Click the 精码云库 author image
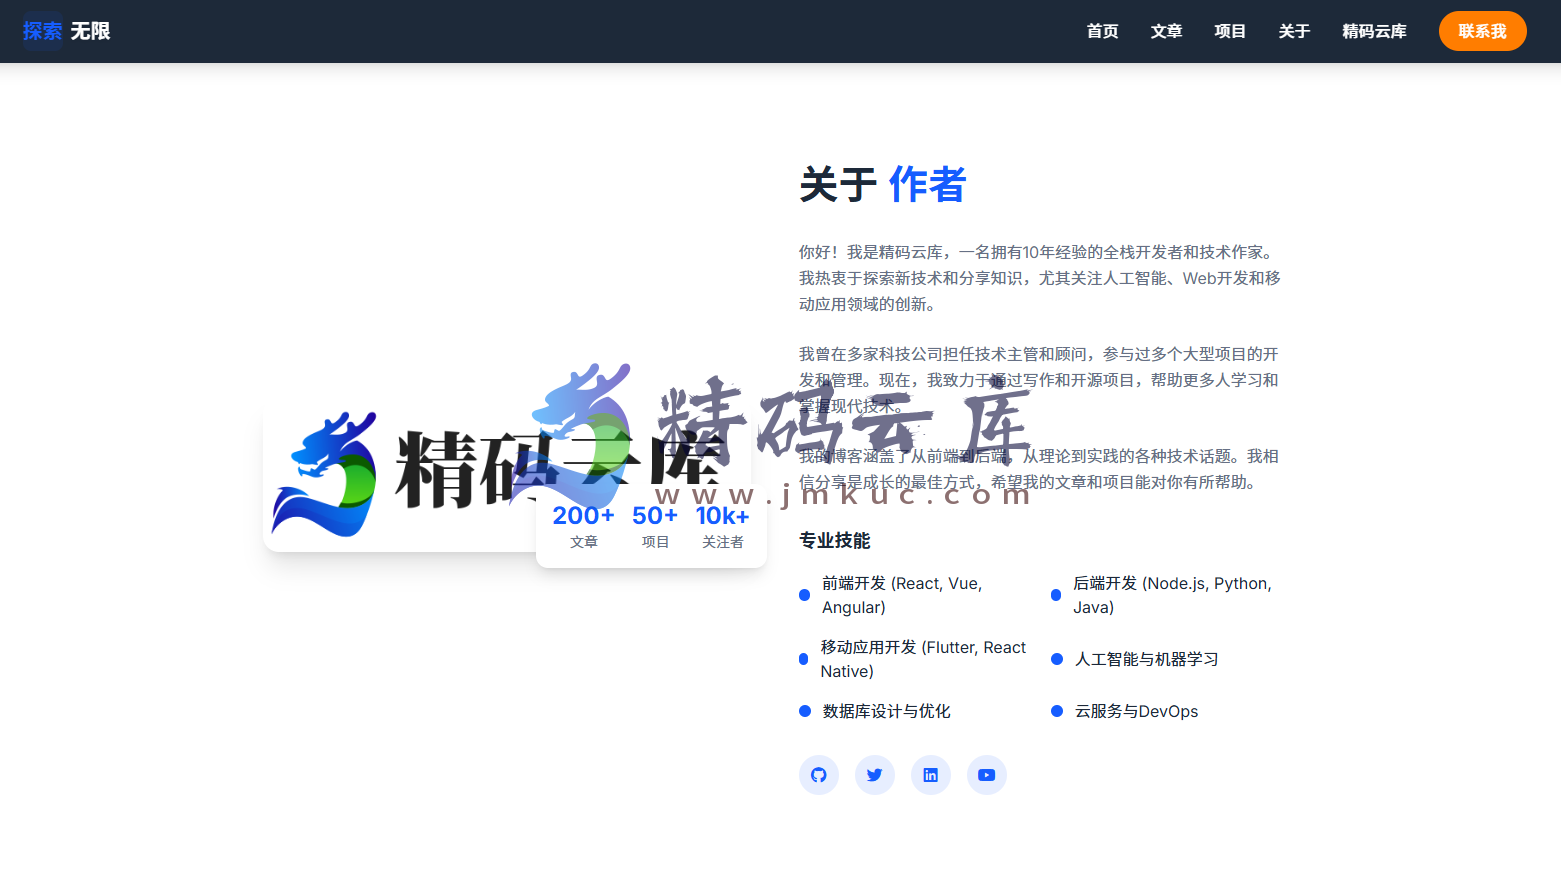The width and height of the screenshot is (1561, 873). [x=507, y=472]
